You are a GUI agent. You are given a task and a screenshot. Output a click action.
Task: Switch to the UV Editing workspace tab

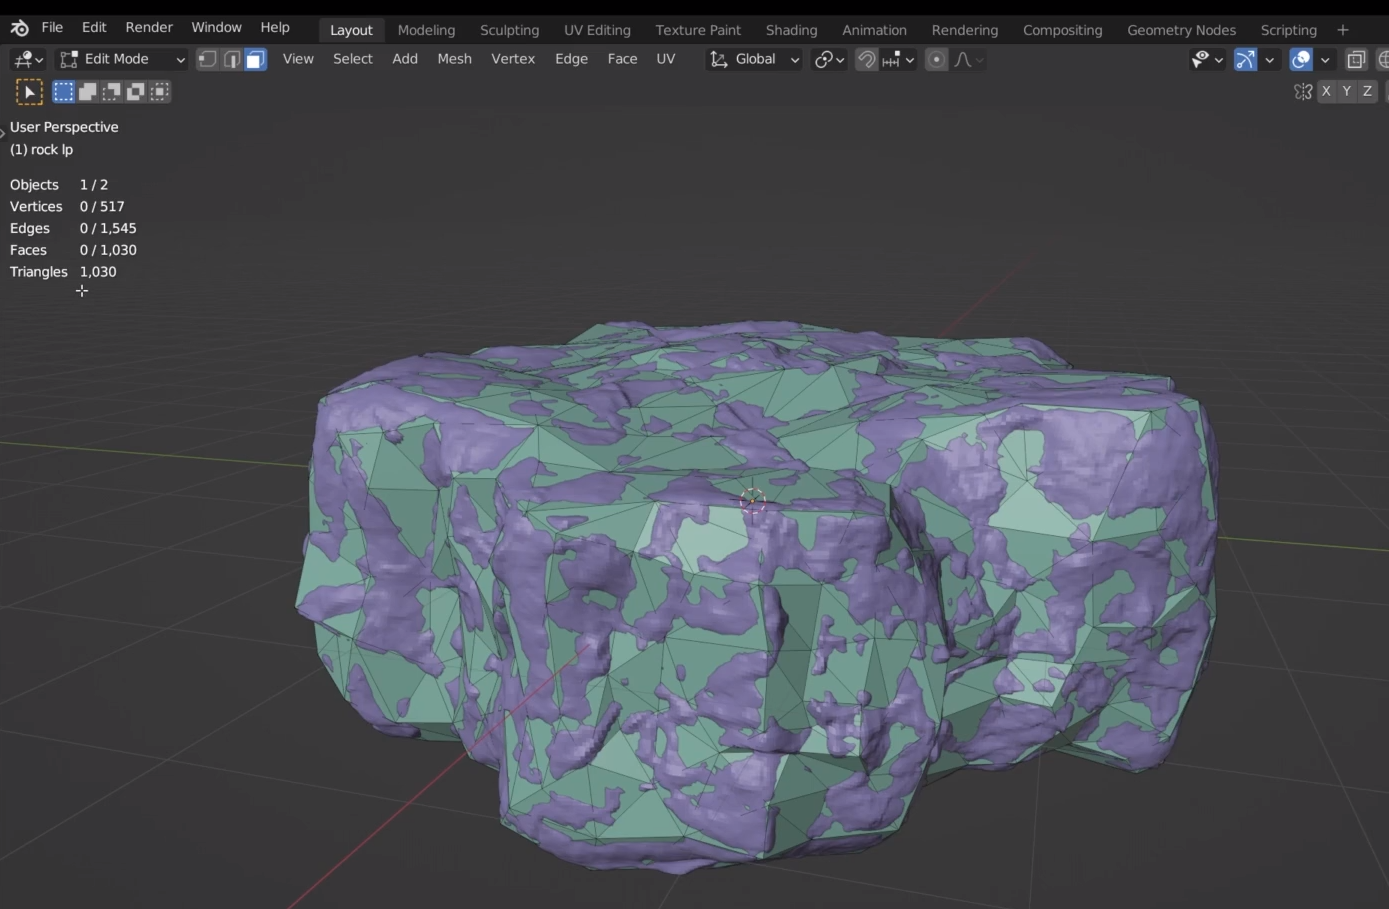point(597,30)
